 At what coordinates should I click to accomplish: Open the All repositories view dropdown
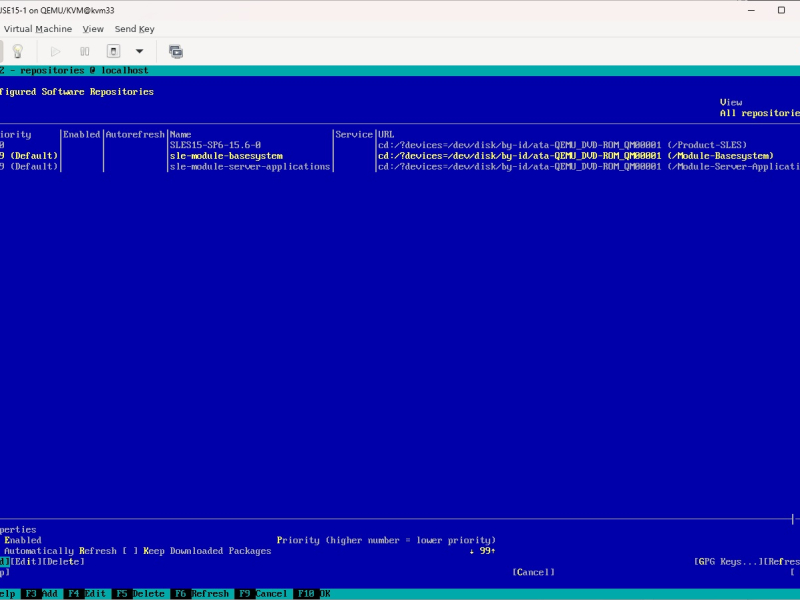point(759,113)
